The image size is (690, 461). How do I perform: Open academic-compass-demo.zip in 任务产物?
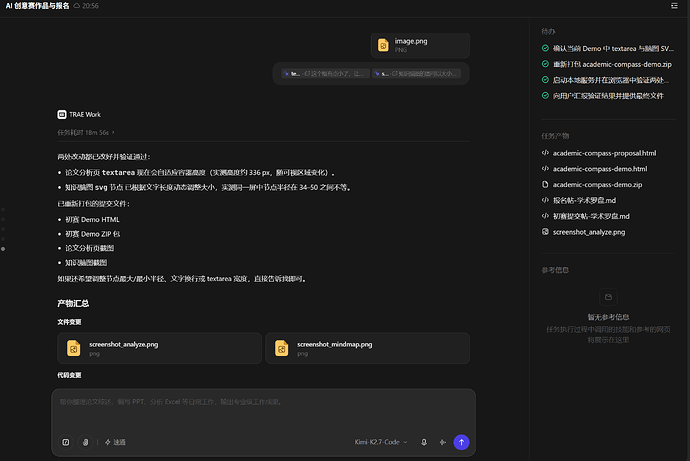(x=597, y=185)
